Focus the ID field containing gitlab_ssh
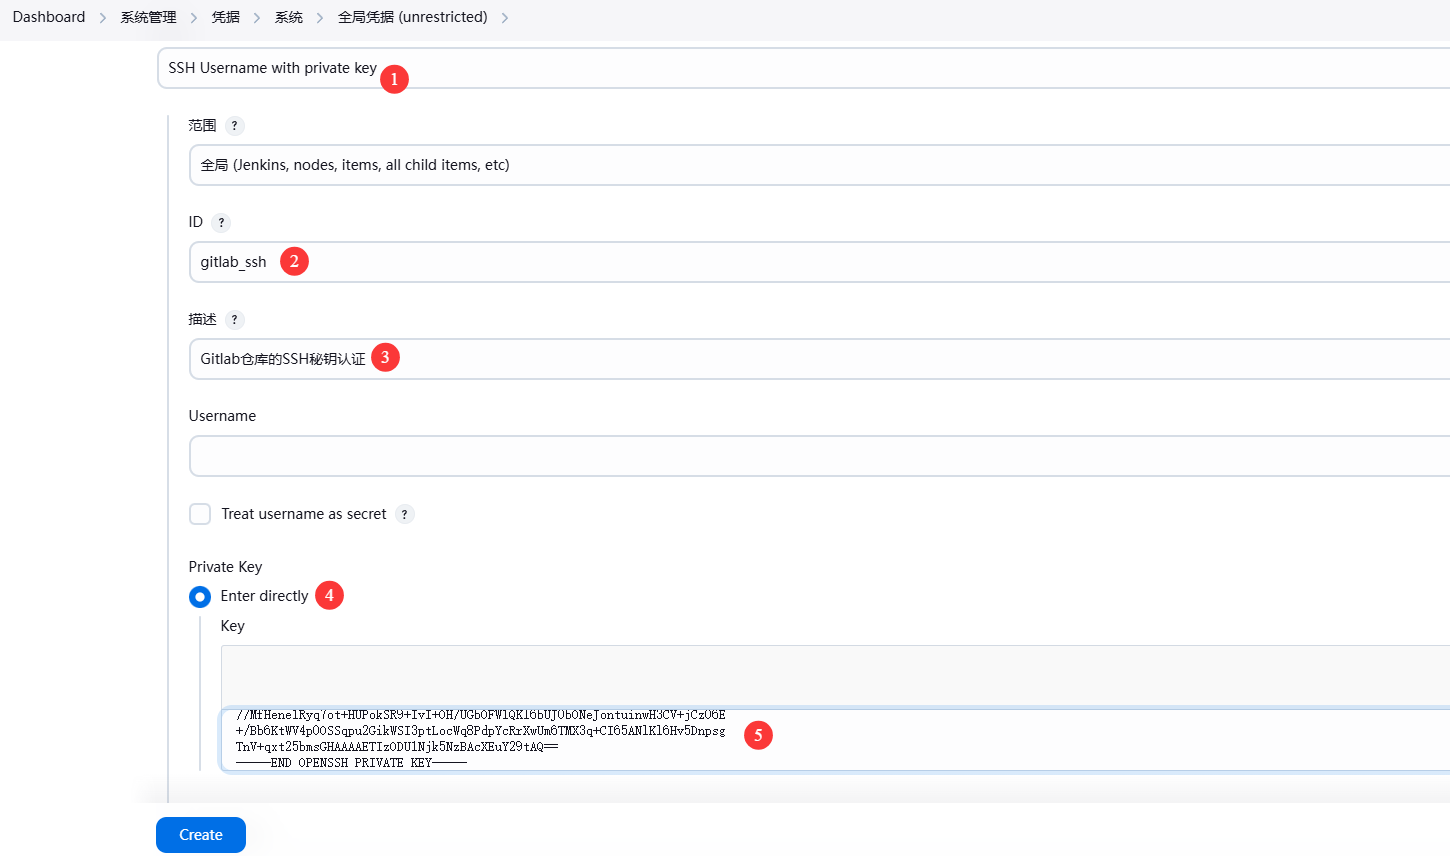Screen dimensions: 1450x856 click(800, 262)
